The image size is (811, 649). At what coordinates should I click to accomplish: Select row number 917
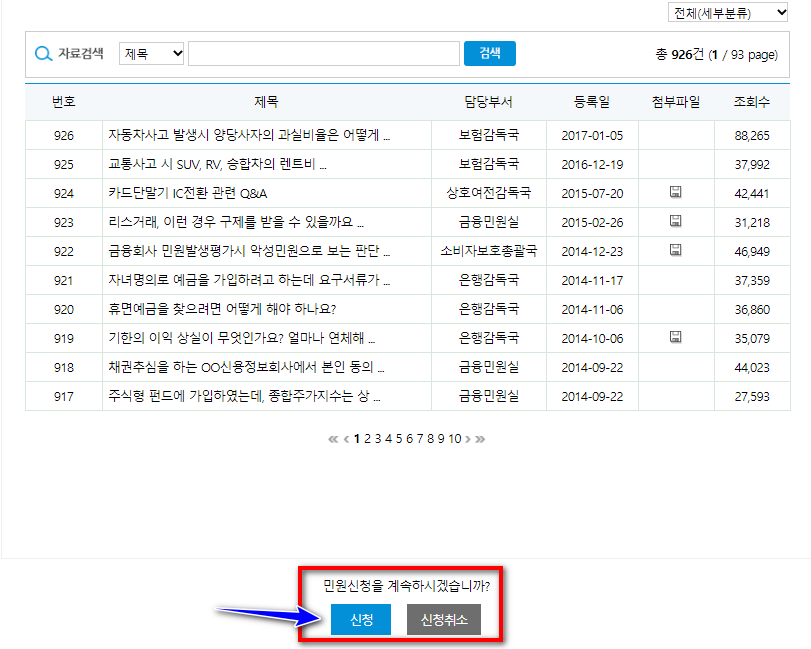pyautogui.click(x=64, y=396)
